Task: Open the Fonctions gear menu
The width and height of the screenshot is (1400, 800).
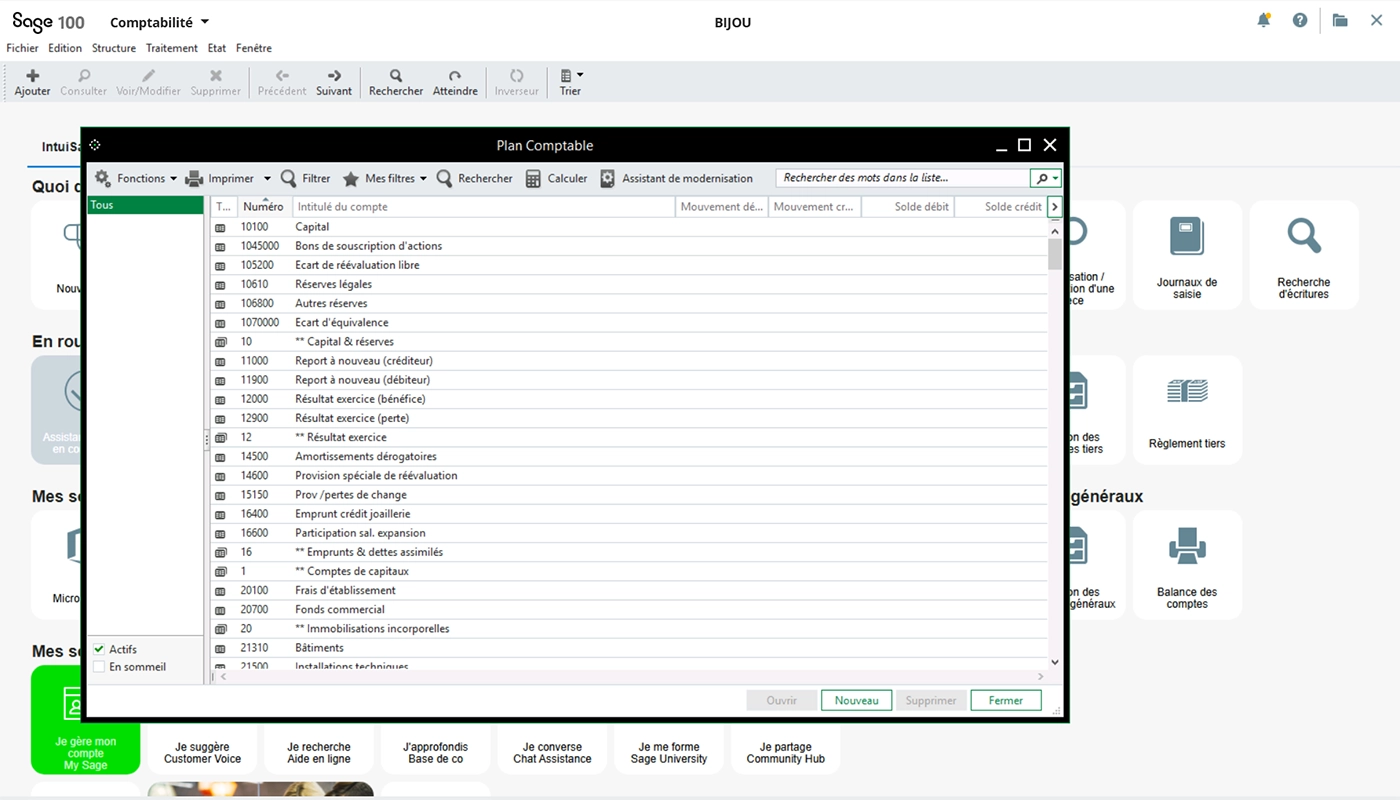Action: coord(135,178)
